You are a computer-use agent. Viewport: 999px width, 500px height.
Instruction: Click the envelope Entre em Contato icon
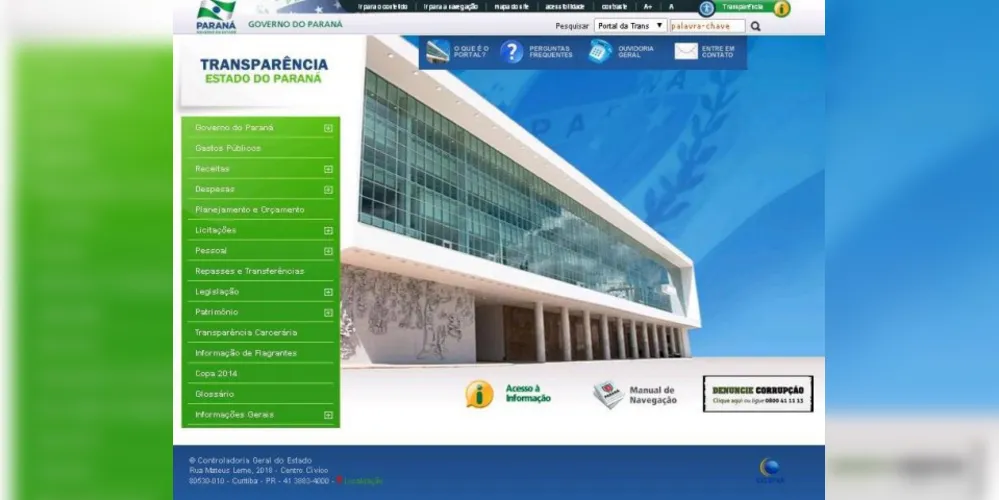point(686,52)
